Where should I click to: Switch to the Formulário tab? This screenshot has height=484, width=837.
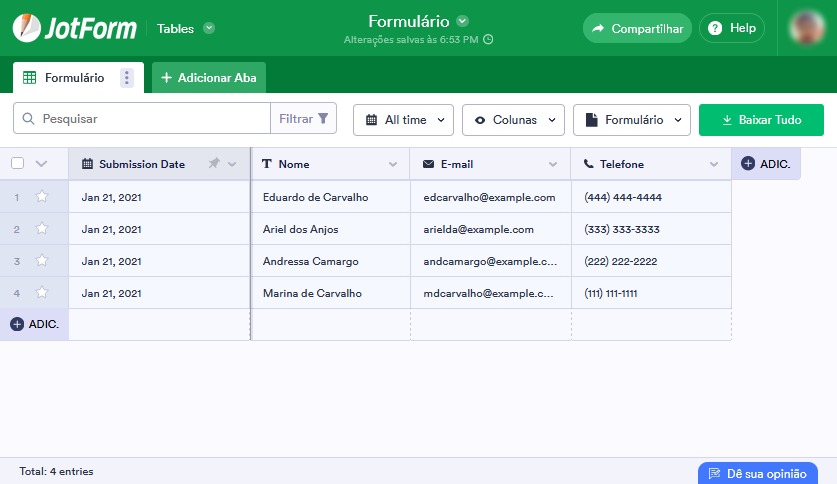66,78
